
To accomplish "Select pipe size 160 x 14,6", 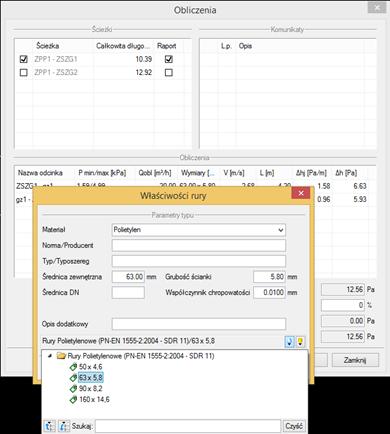I will pyautogui.click(x=94, y=399).
